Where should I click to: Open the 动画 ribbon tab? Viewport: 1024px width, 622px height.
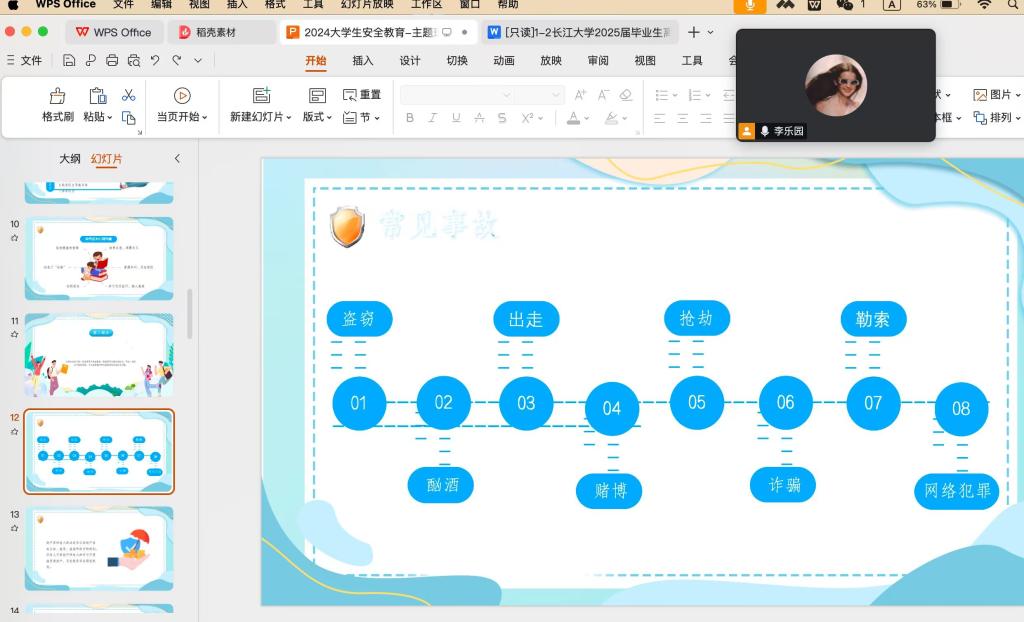tap(504, 60)
